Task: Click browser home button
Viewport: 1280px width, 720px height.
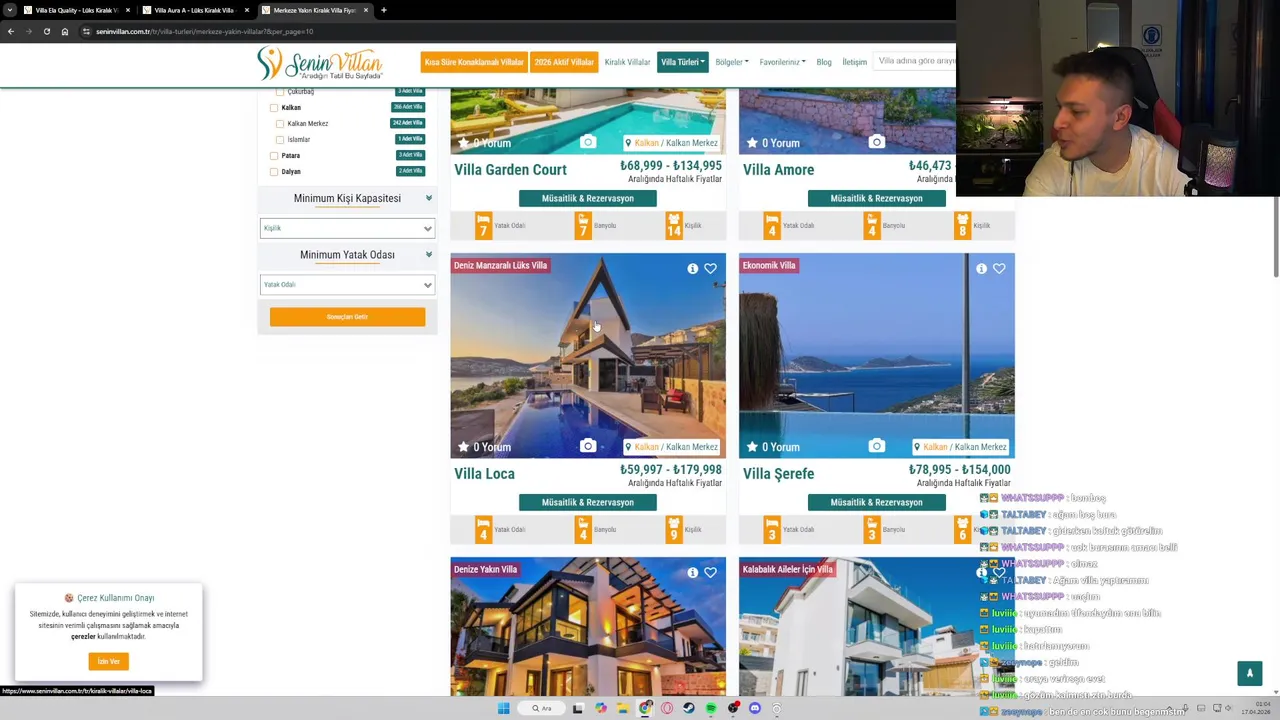Action: (x=64, y=31)
